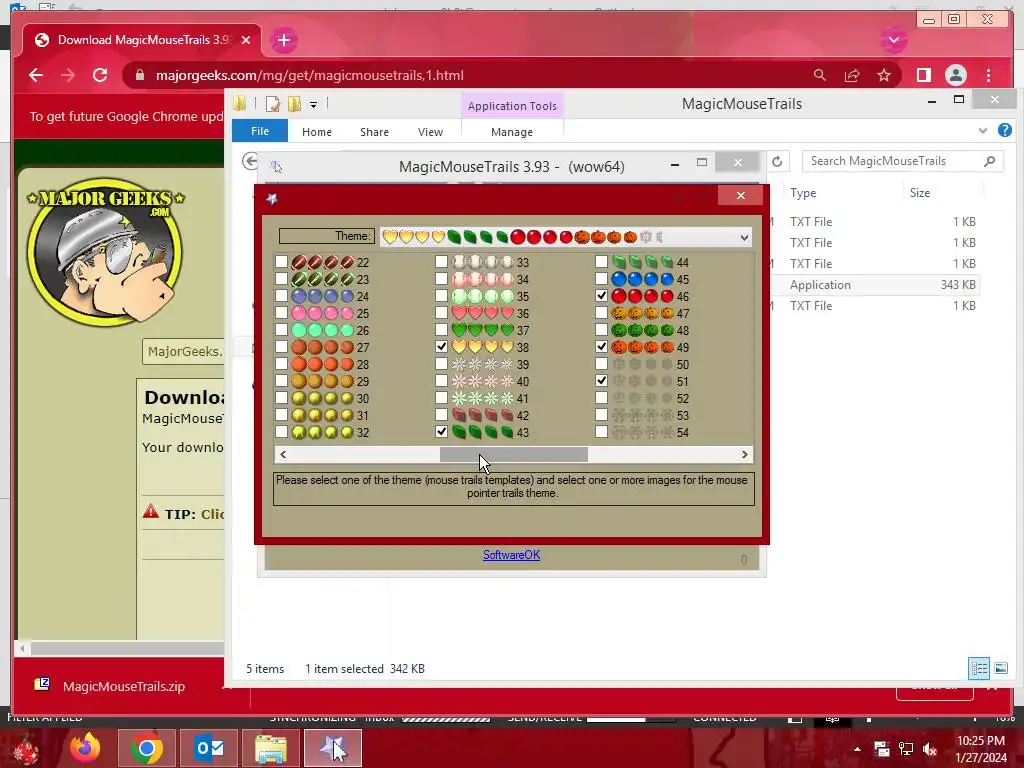
Task: Click the image list horizontal scrollbar thumb
Action: (x=514, y=455)
